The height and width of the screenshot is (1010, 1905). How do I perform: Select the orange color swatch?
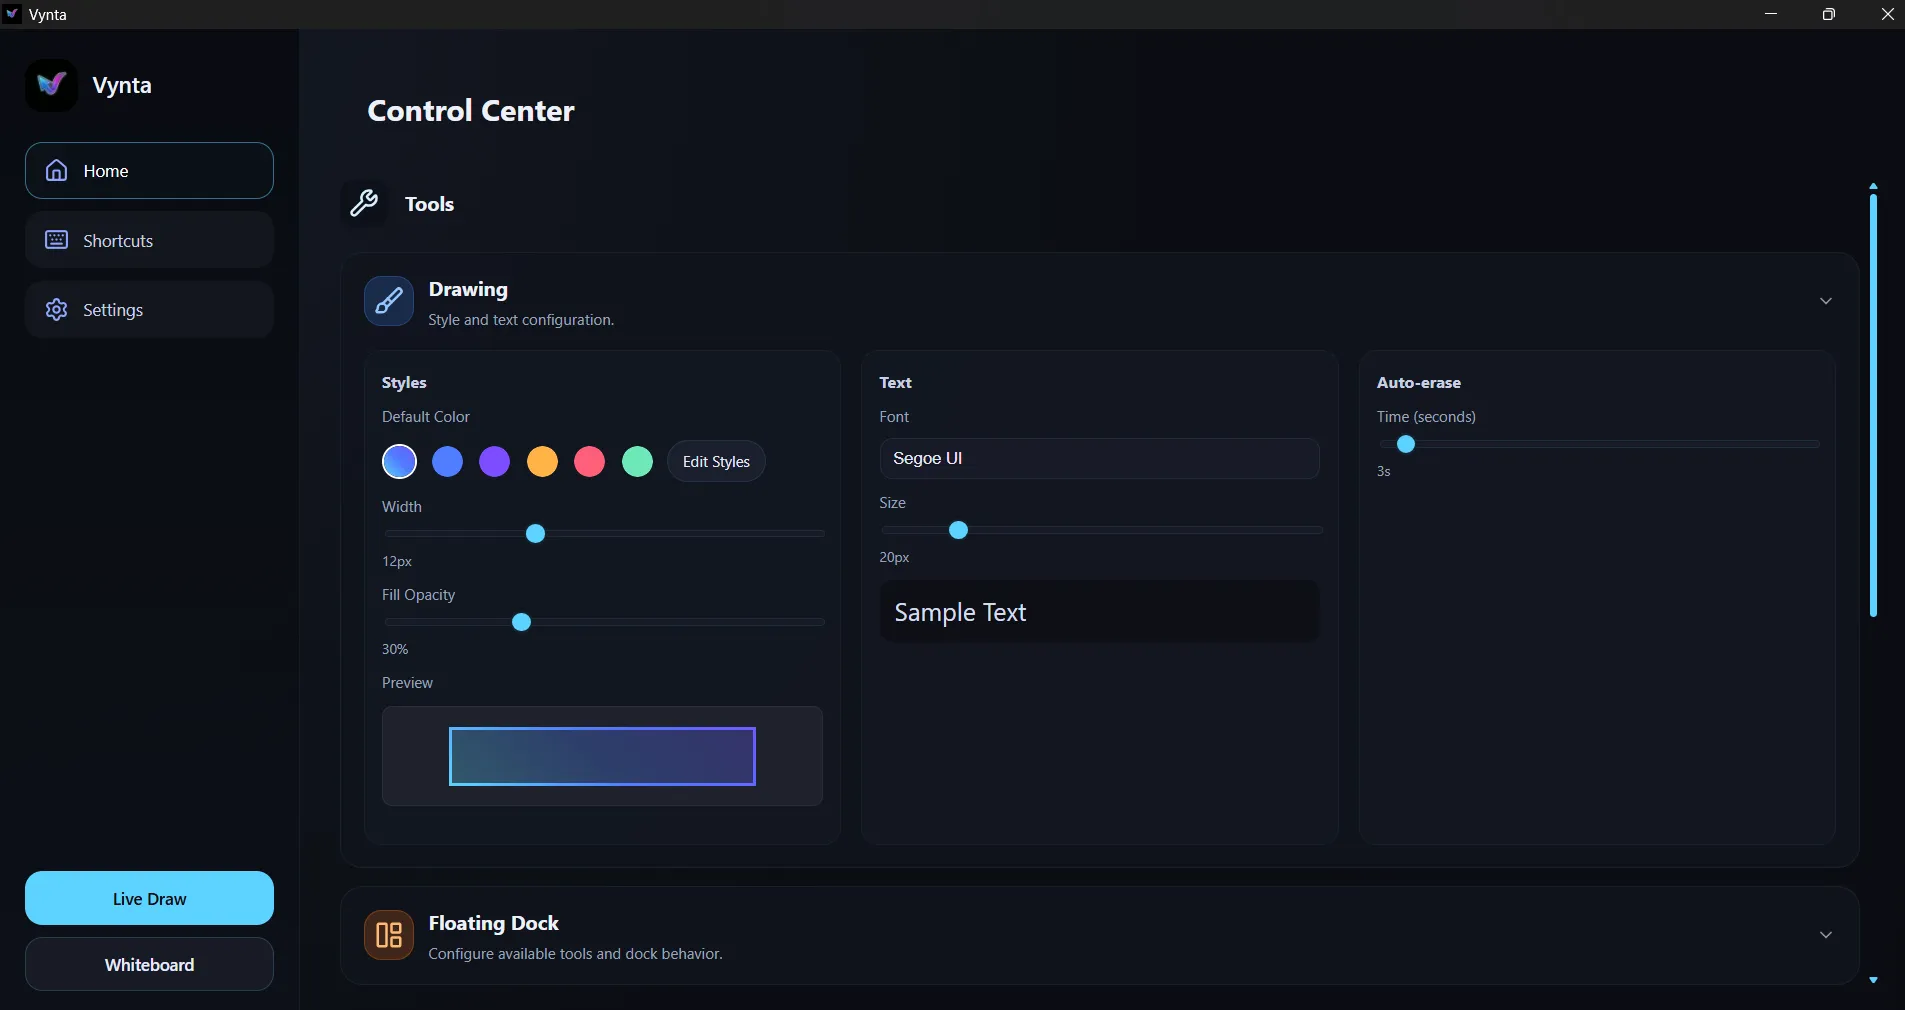click(542, 461)
